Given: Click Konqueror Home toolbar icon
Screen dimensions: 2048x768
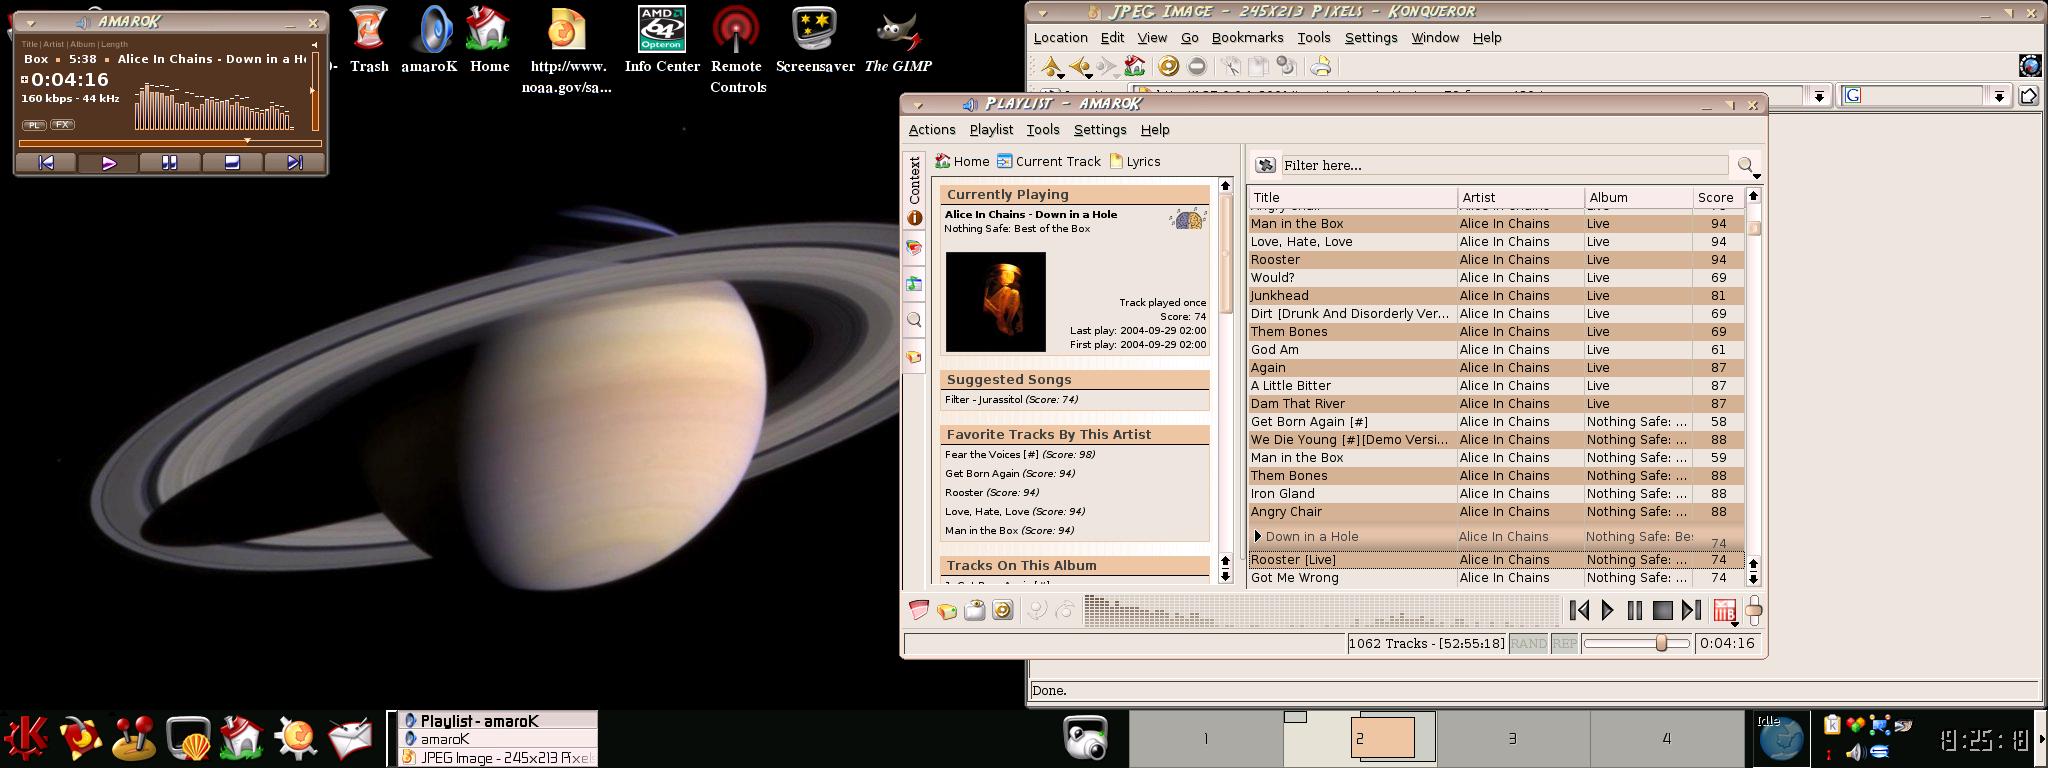Looking at the screenshot, I should pos(1134,67).
